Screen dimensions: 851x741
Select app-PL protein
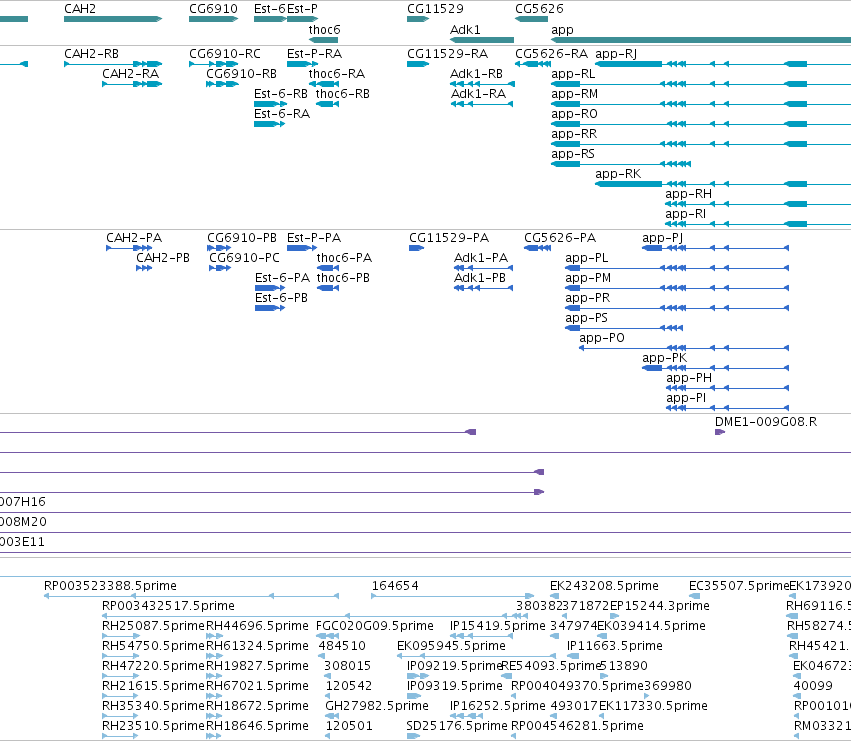[677, 268]
